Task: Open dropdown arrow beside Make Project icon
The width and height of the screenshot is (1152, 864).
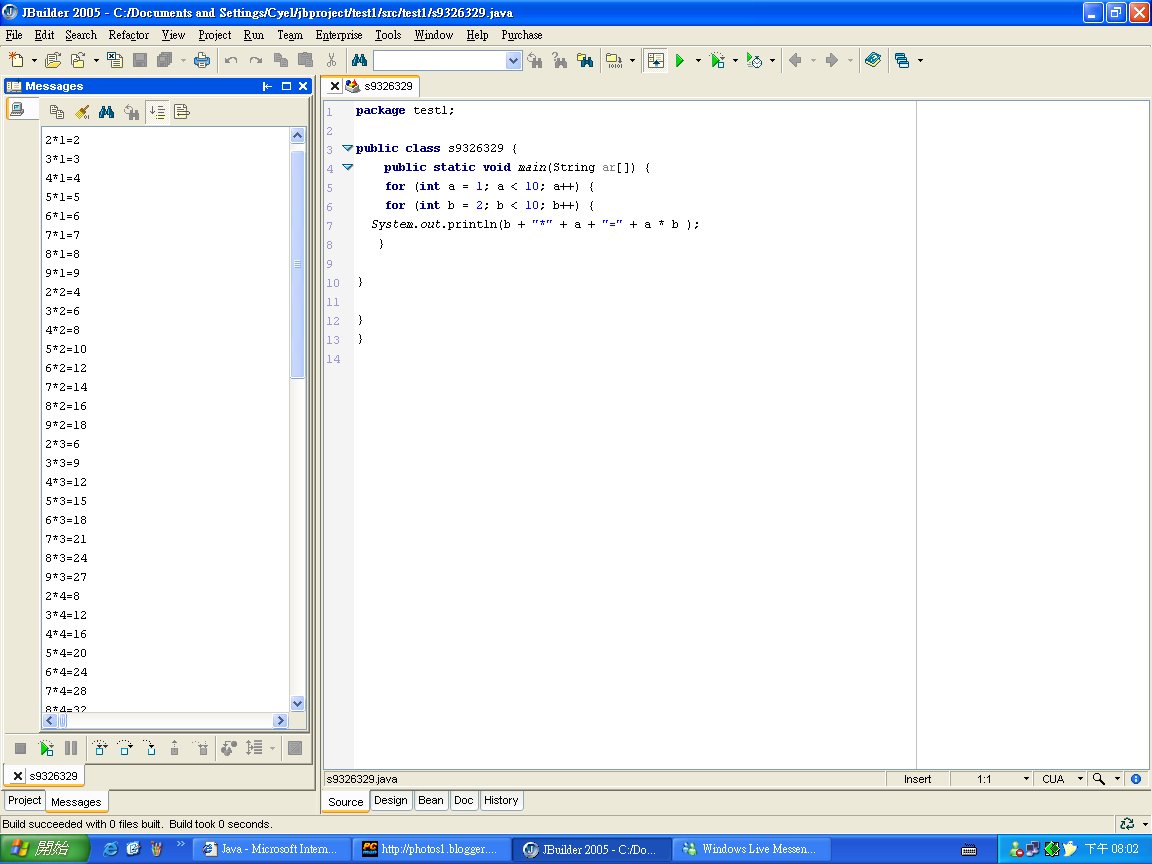Action: point(632,61)
